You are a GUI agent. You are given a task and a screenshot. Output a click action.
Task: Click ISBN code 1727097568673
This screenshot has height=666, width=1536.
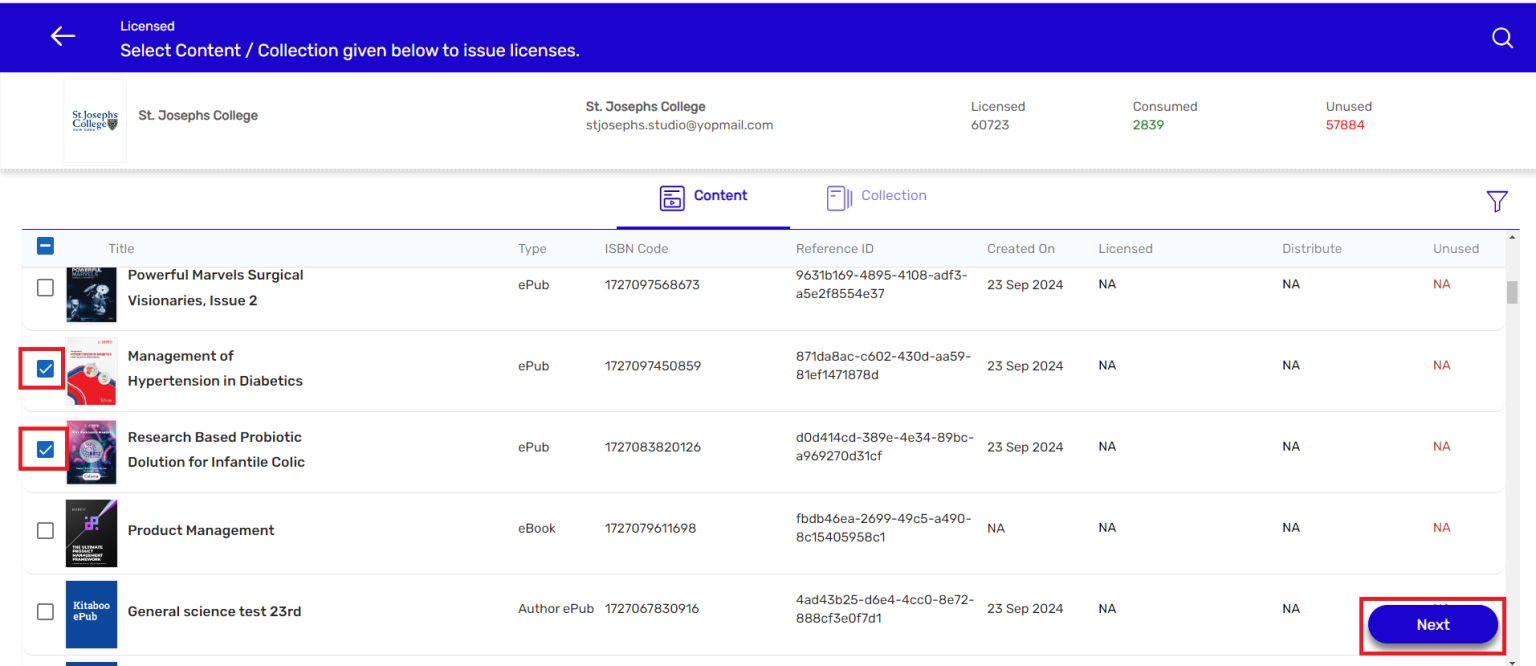pyautogui.click(x=652, y=285)
